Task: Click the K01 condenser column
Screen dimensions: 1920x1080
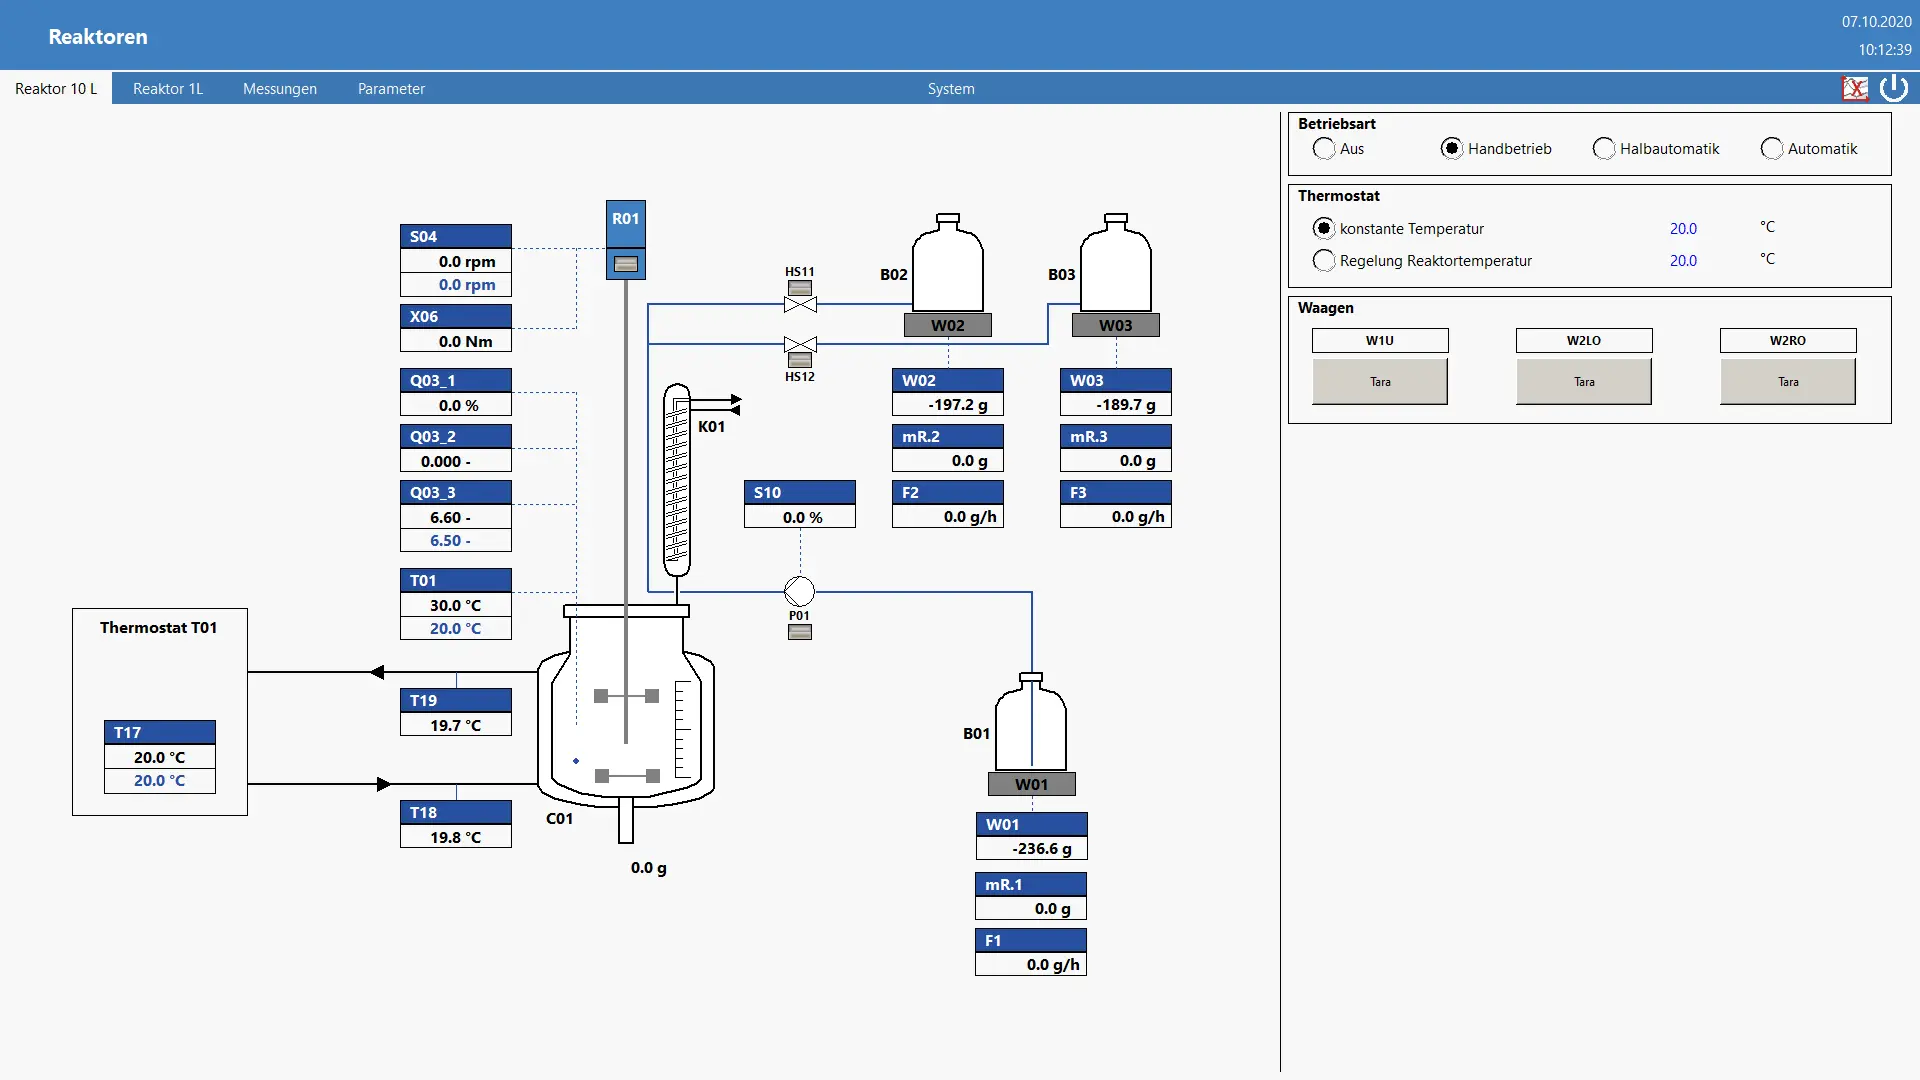Action: (x=677, y=480)
